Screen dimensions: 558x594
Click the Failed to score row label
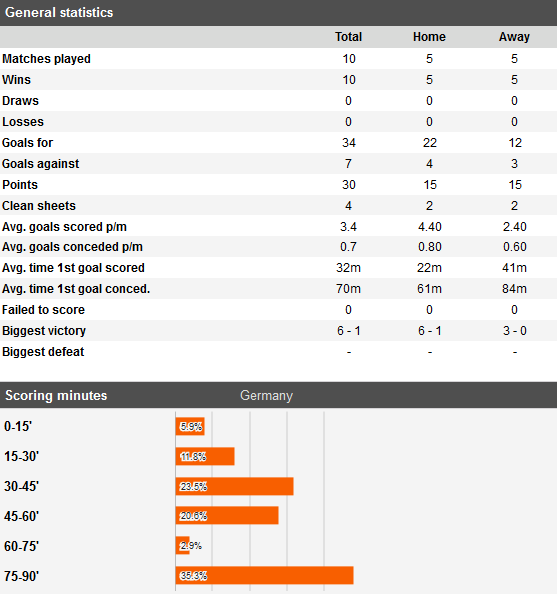43,310
